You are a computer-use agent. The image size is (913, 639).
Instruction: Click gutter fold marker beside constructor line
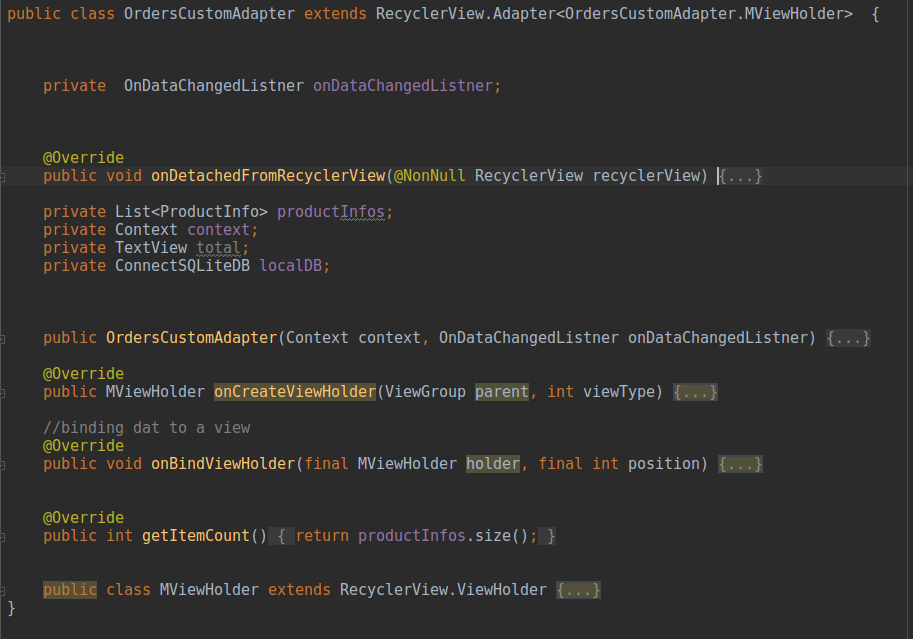2,339
